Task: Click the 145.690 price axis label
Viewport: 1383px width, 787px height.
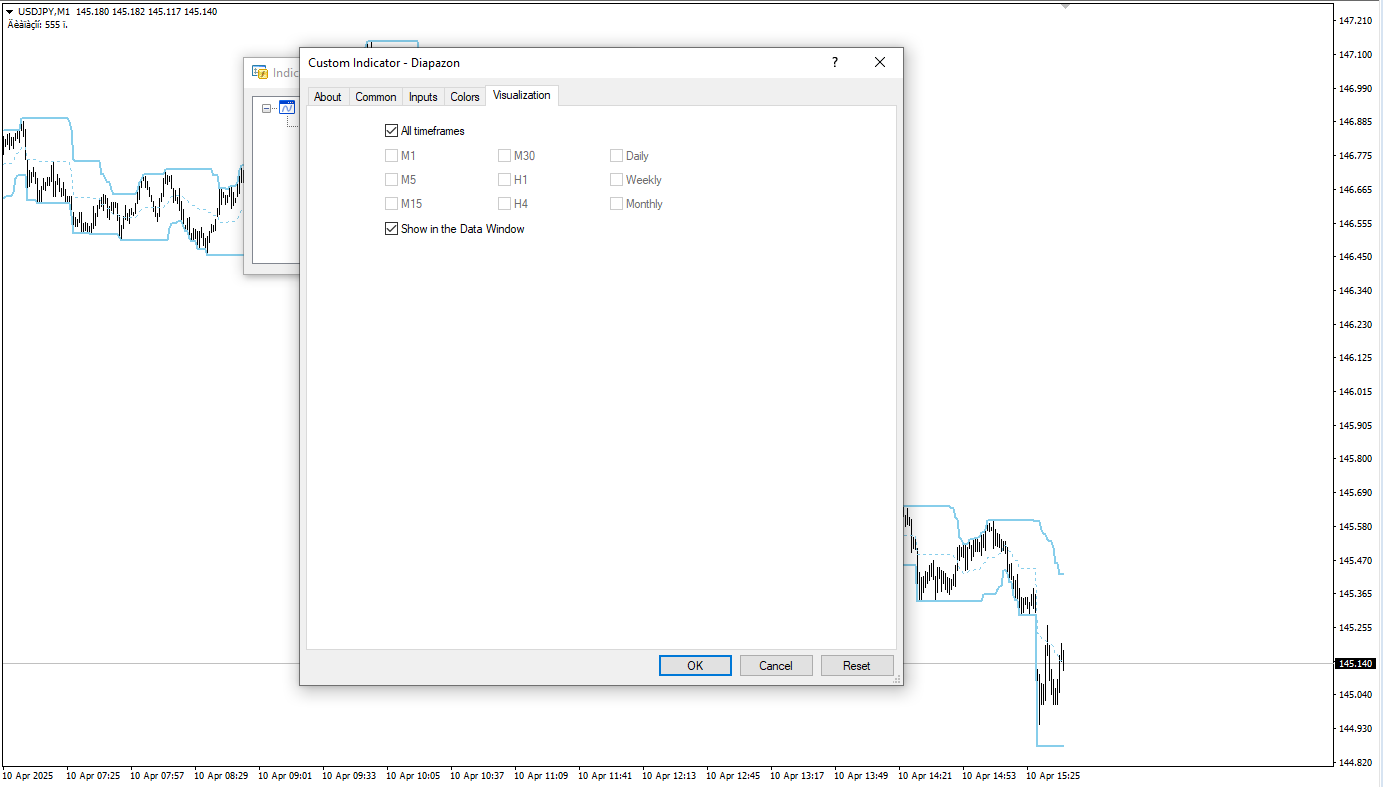Action: pyautogui.click(x=1354, y=493)
